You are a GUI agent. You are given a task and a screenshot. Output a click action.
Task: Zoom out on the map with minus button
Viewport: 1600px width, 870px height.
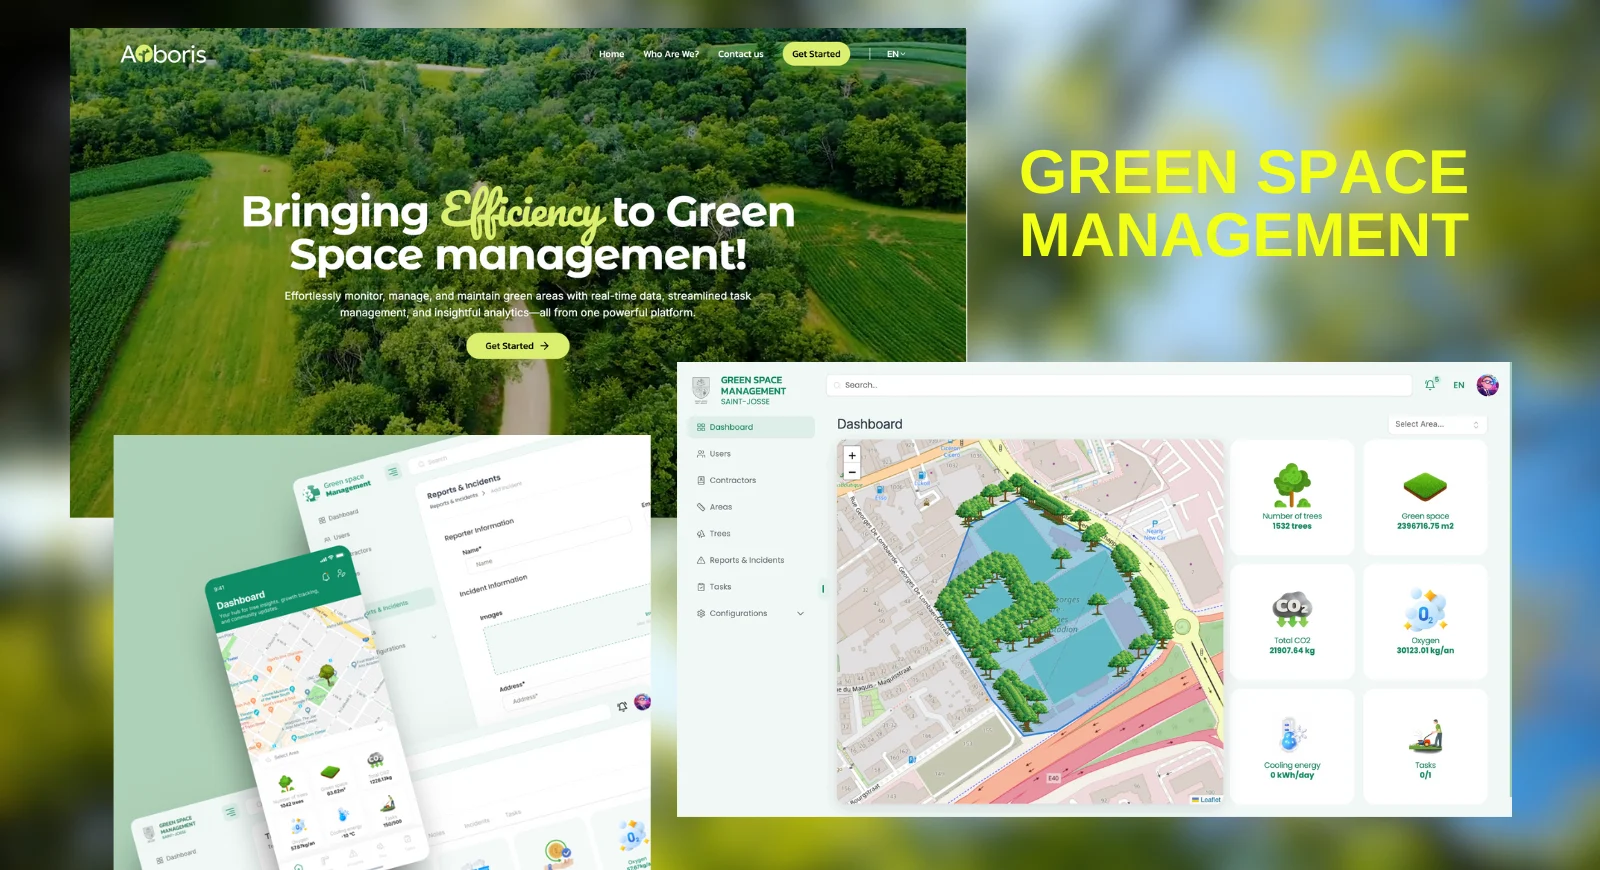852,472
